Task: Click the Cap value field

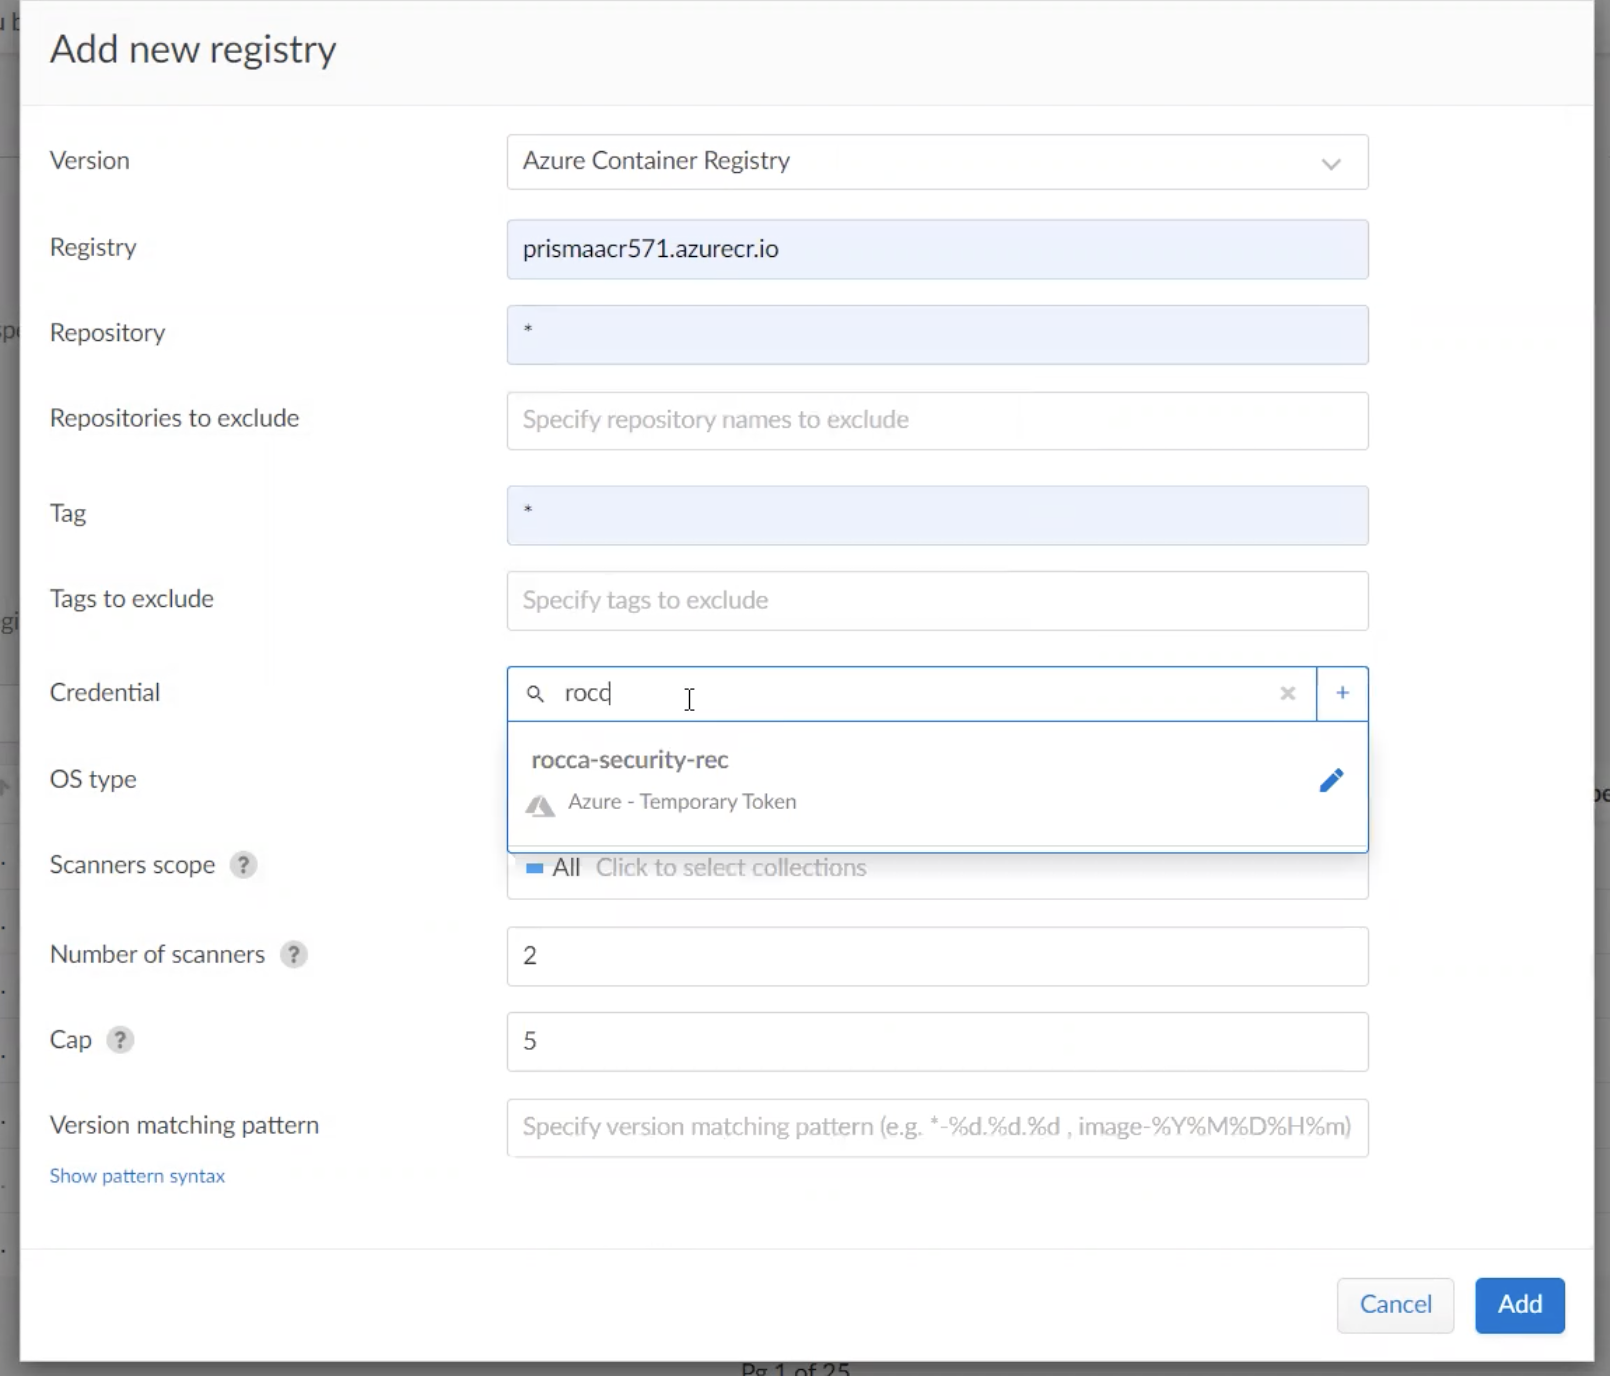Action: (936, 1041)
